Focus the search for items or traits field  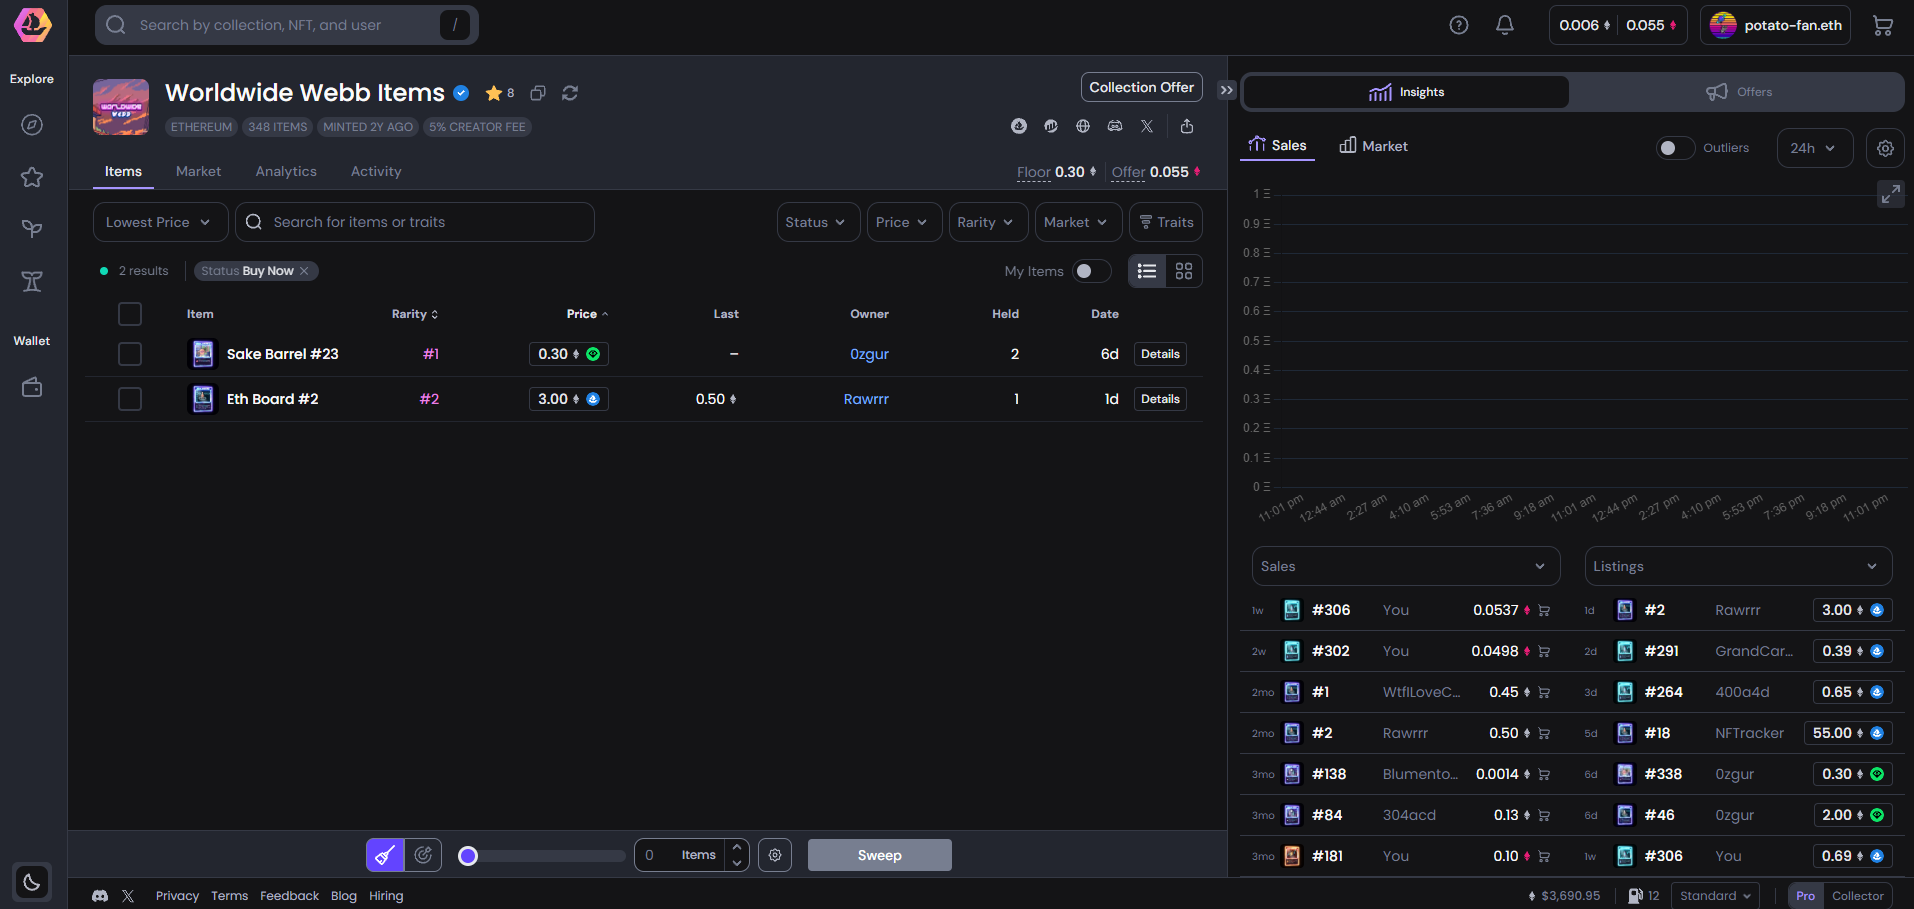coord(415,222)
